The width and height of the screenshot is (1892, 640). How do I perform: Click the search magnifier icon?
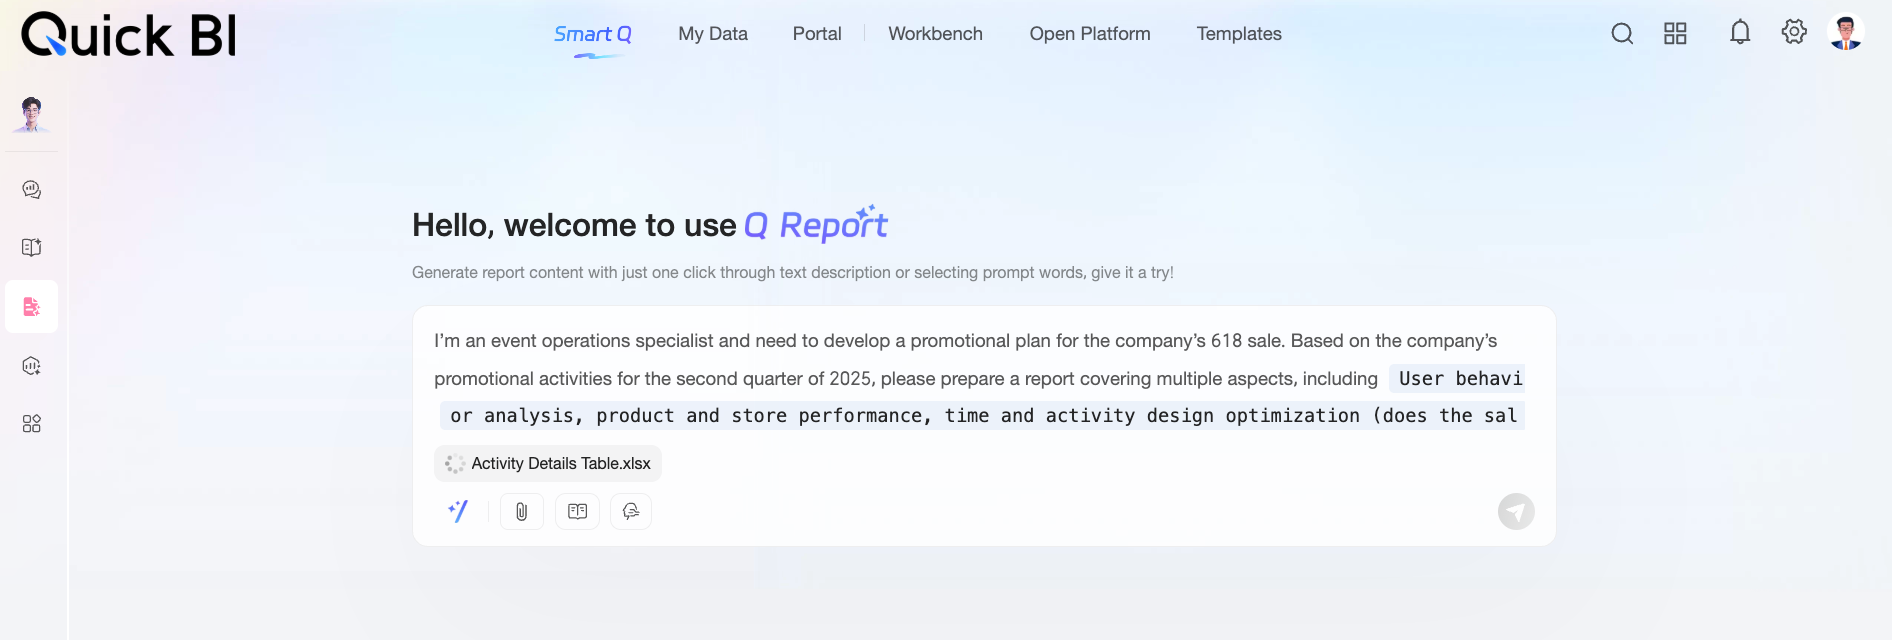point(1622,34)
